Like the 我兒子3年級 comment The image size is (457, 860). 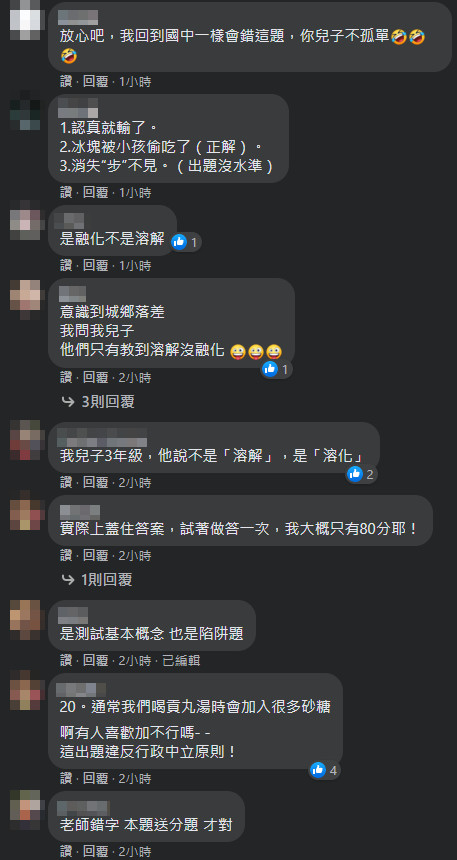point(66,482)
